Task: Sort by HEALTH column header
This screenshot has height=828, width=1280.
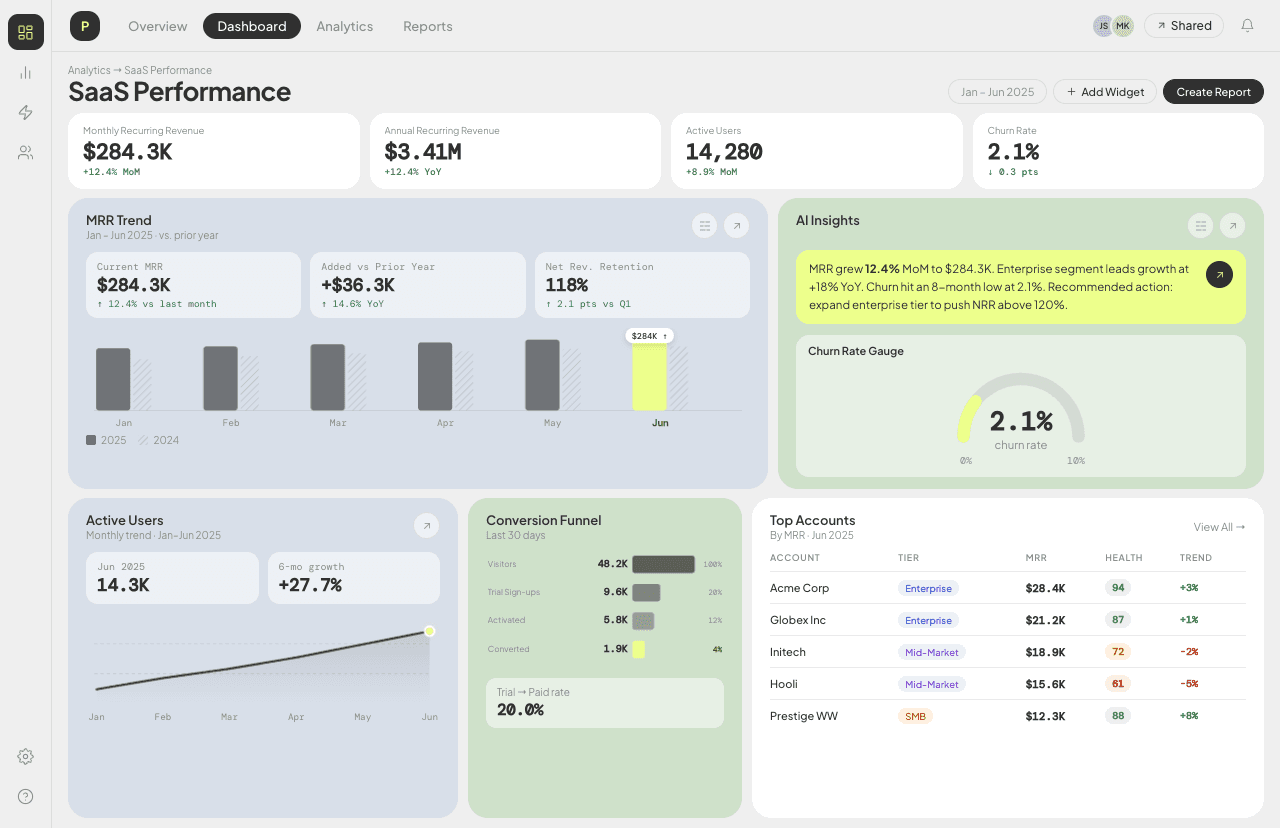Action: click(x=1124, y=558)
